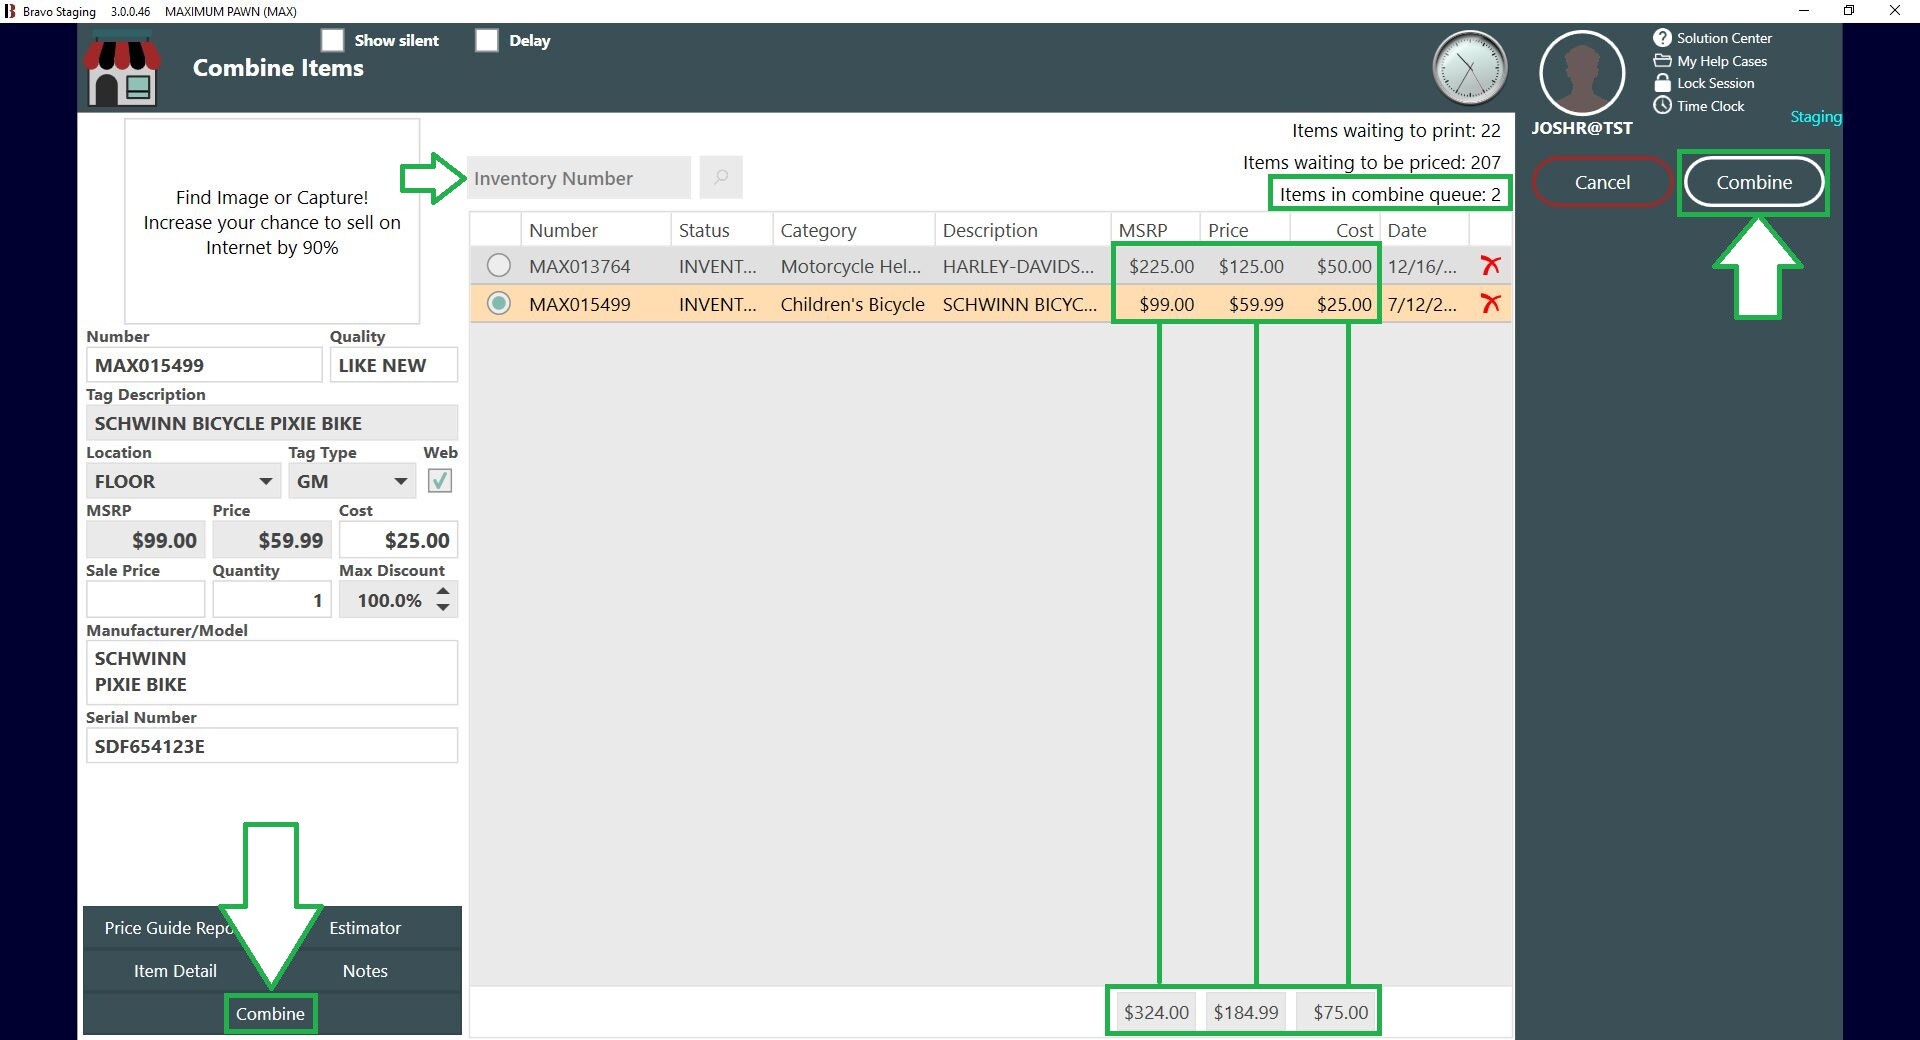1920x1040 pixels.
Task: Click the $184.99 price total
Action: 1246,1012
